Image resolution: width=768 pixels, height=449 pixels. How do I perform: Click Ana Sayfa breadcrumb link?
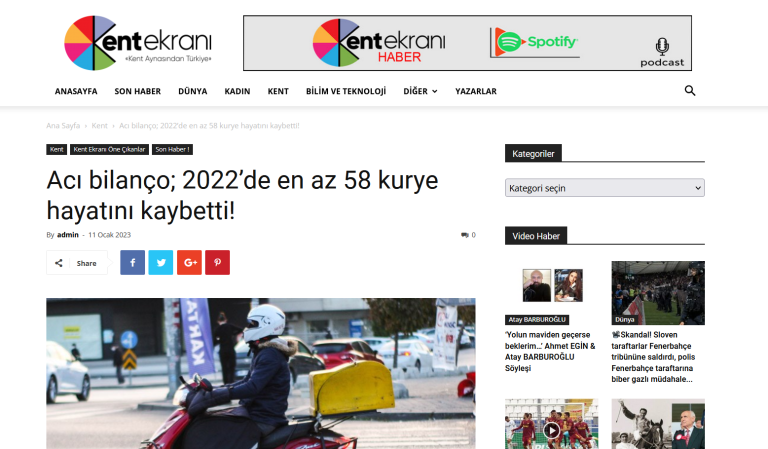[x=63, y=126]
